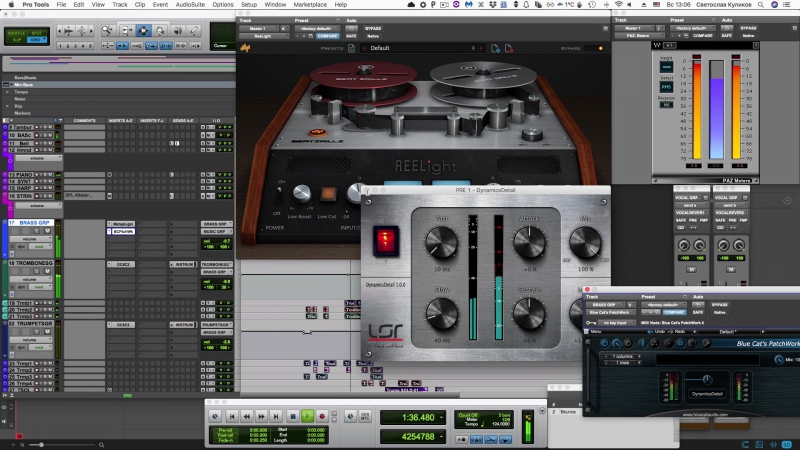Click Undo in Blue Cat's PatchWork
800x450 pixels.
coord(657,332)
